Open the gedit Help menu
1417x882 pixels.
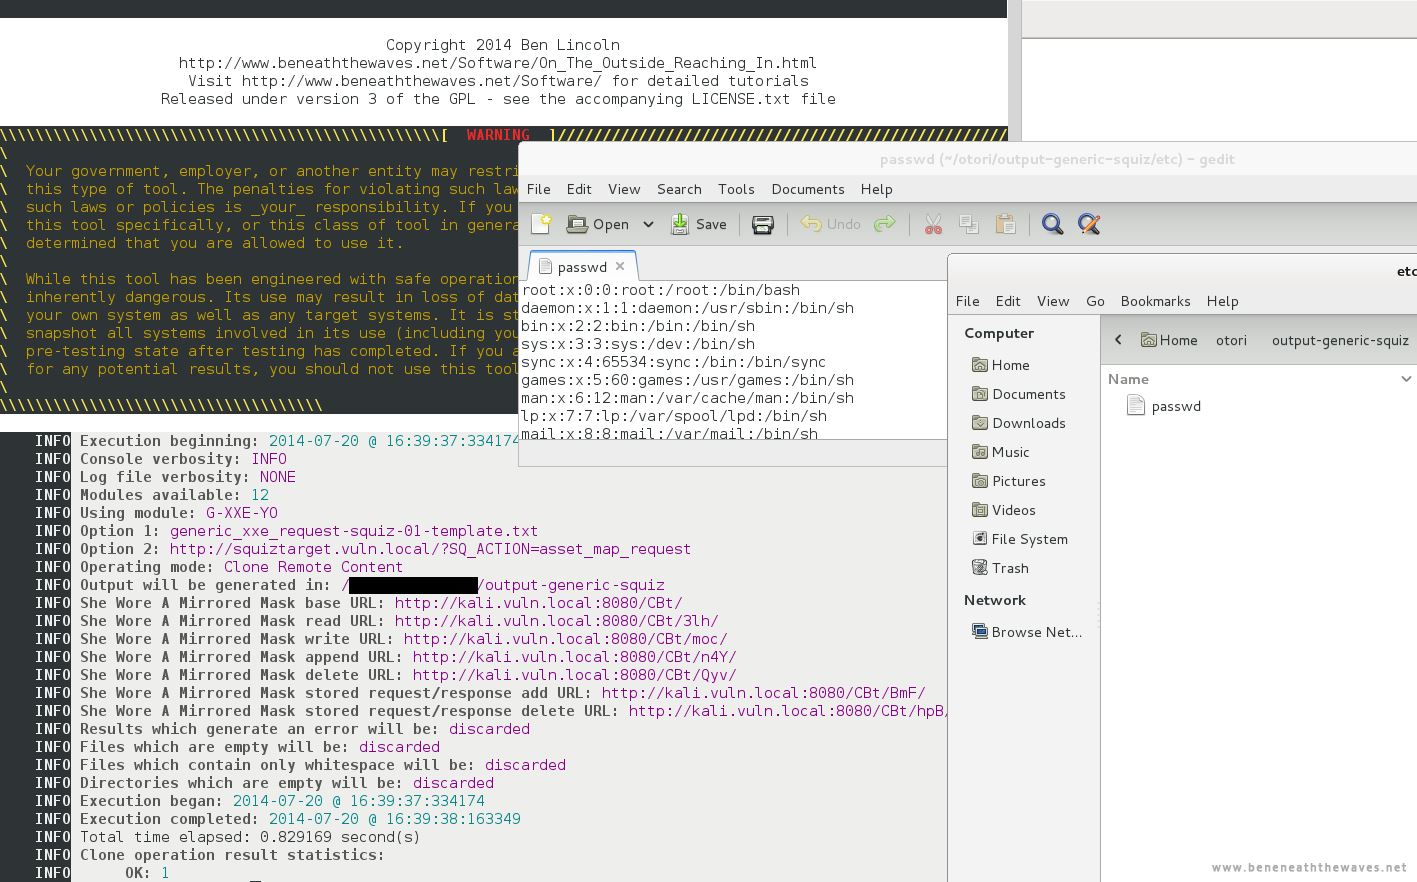(876, 189)
